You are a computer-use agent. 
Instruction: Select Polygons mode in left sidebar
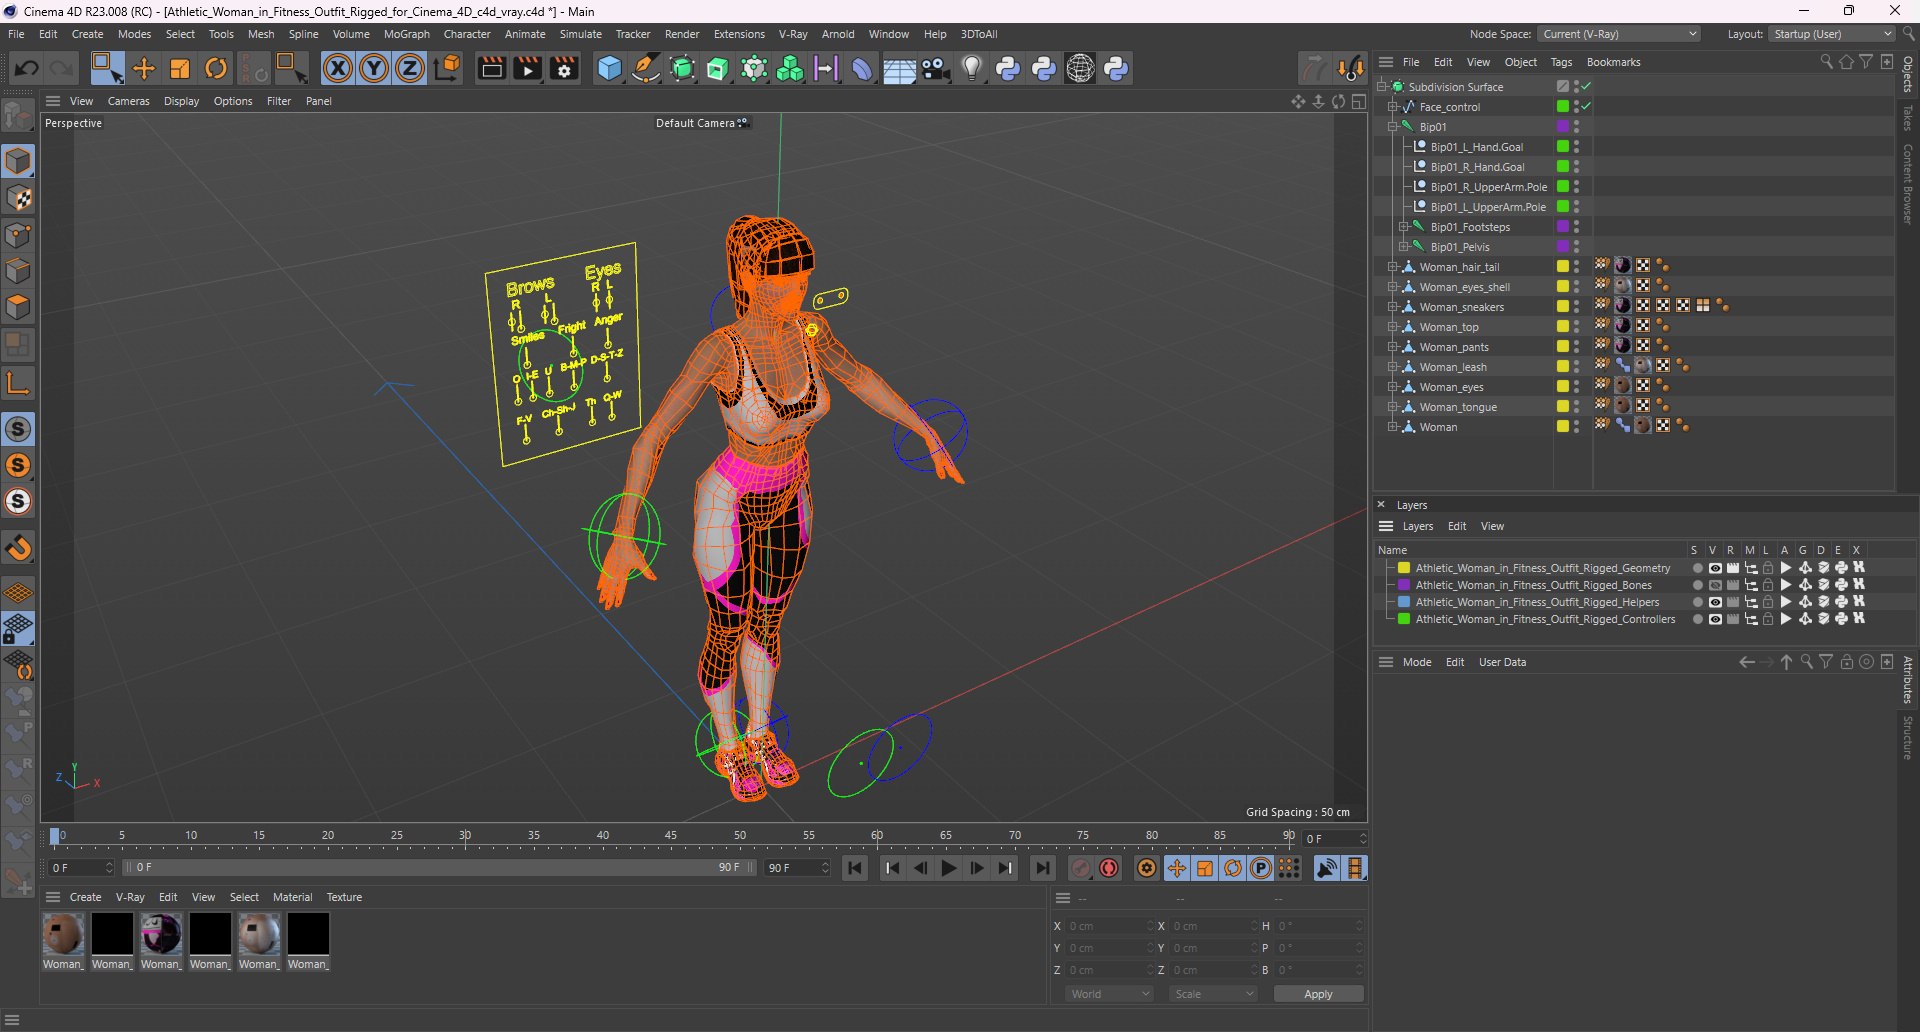click(x=18, y=308)
